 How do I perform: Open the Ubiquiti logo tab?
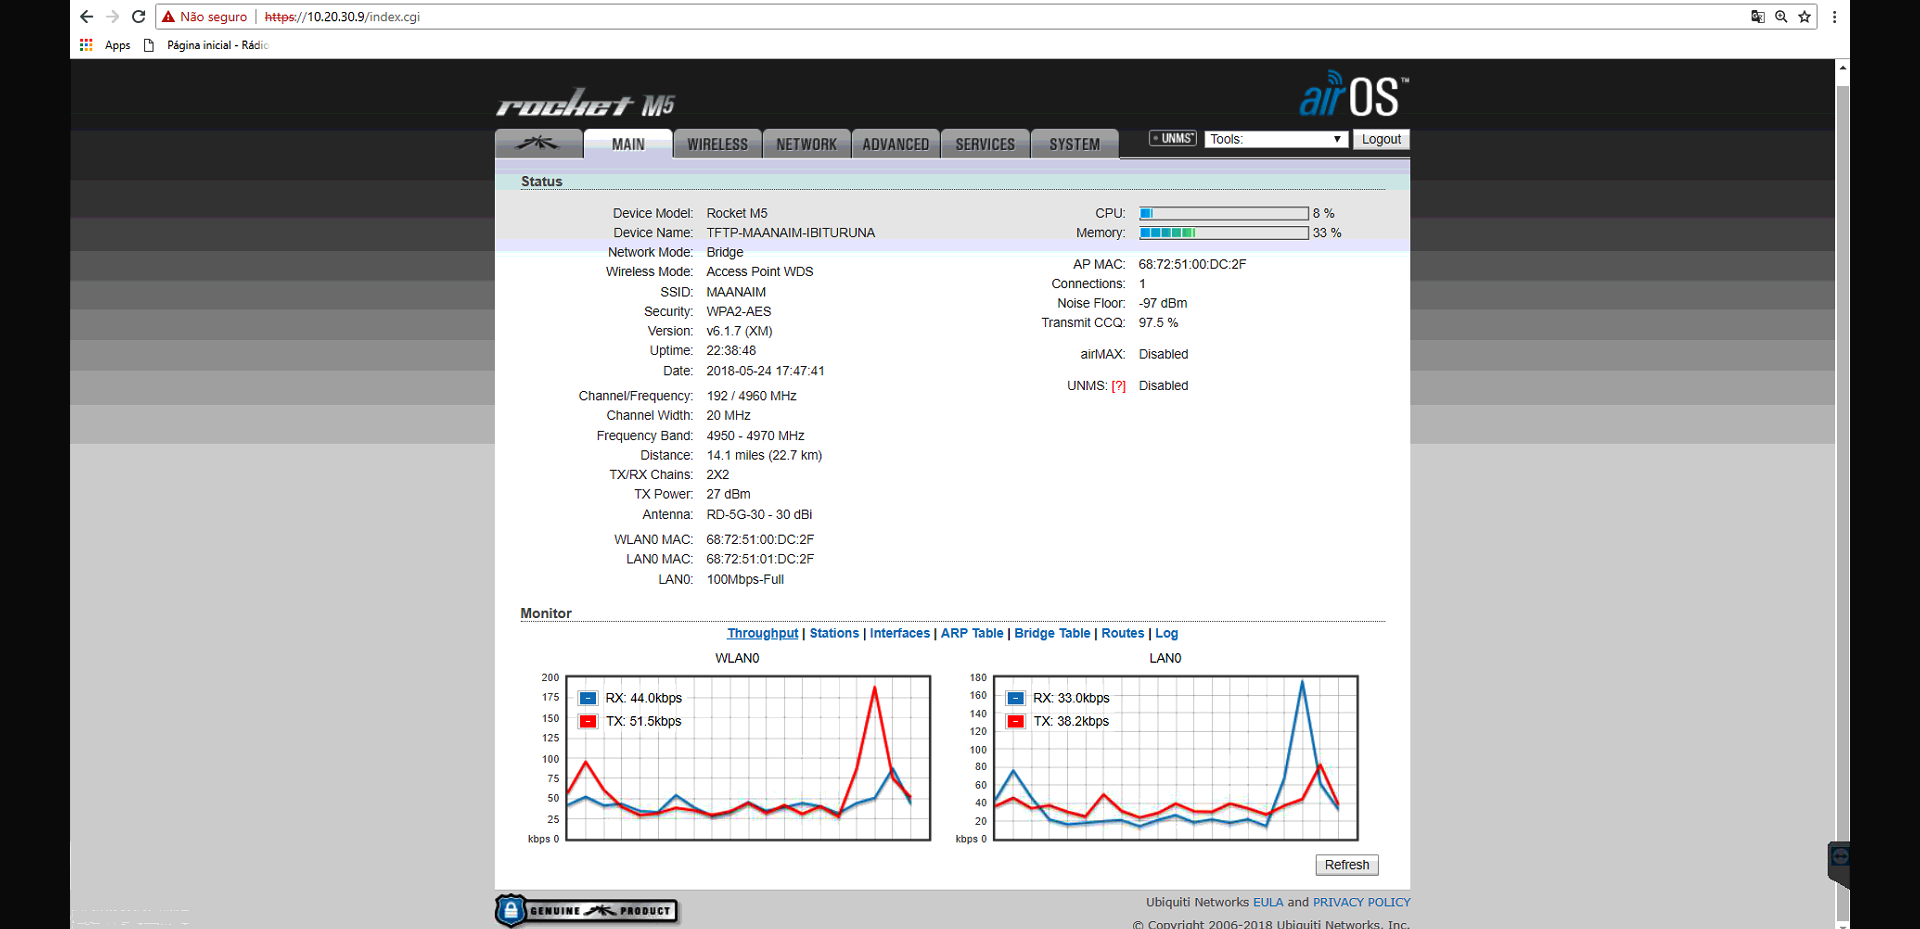click(x=538, y=144)
